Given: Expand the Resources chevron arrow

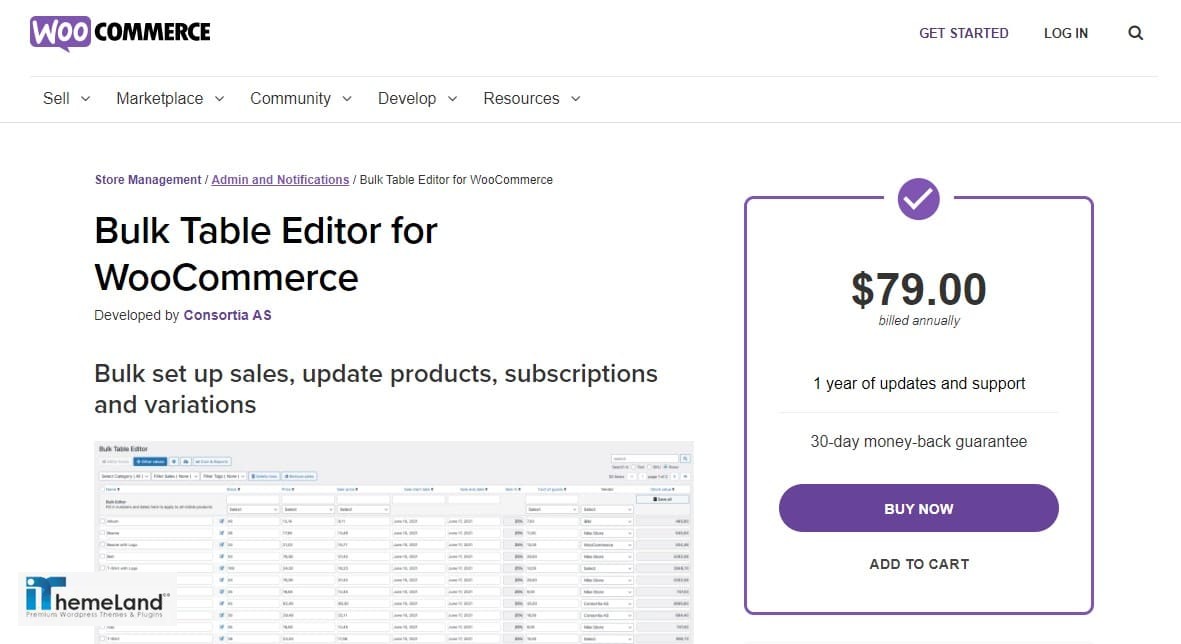Looking at the screenshot, I should coord(575,99).
